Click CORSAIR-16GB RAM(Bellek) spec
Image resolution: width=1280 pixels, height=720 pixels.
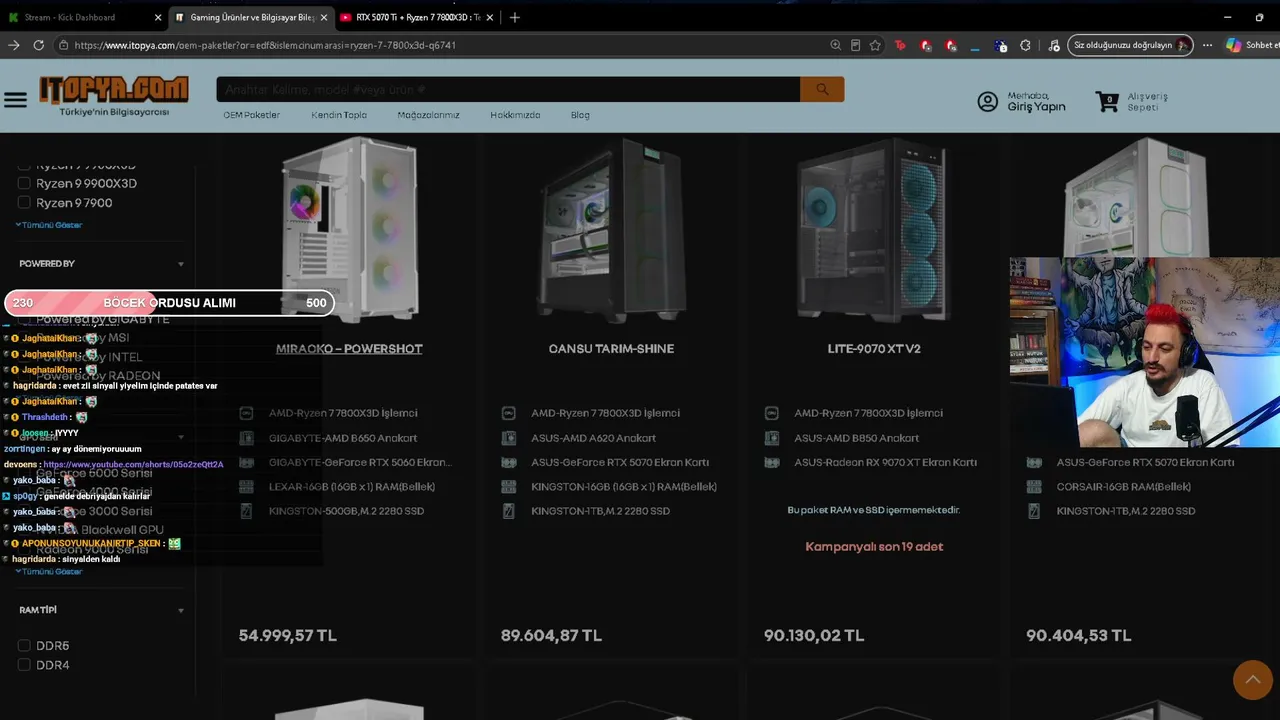click(x=1124, y=487)
